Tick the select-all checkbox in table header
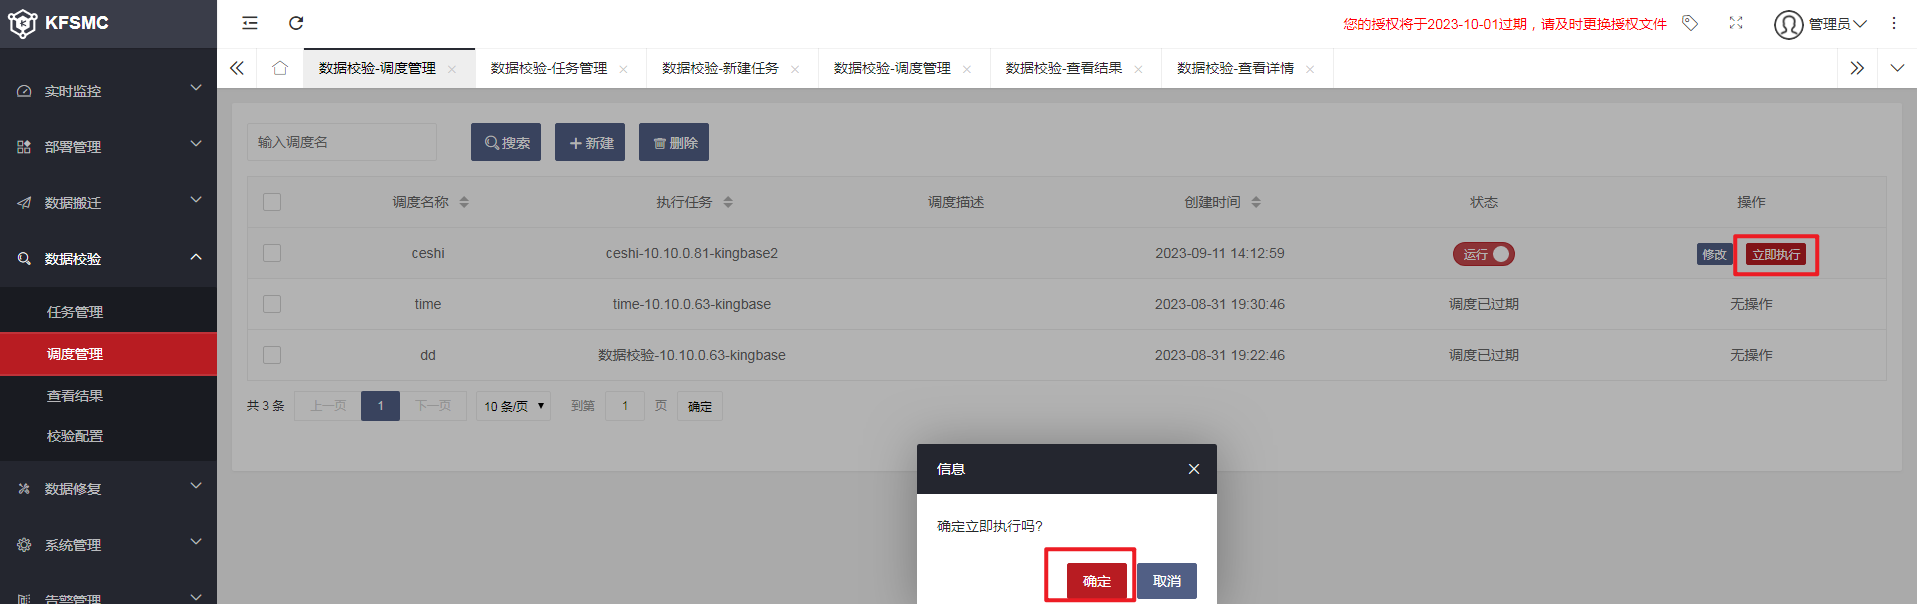This screenshot has width=1917, height=604. tap(272, 202)
